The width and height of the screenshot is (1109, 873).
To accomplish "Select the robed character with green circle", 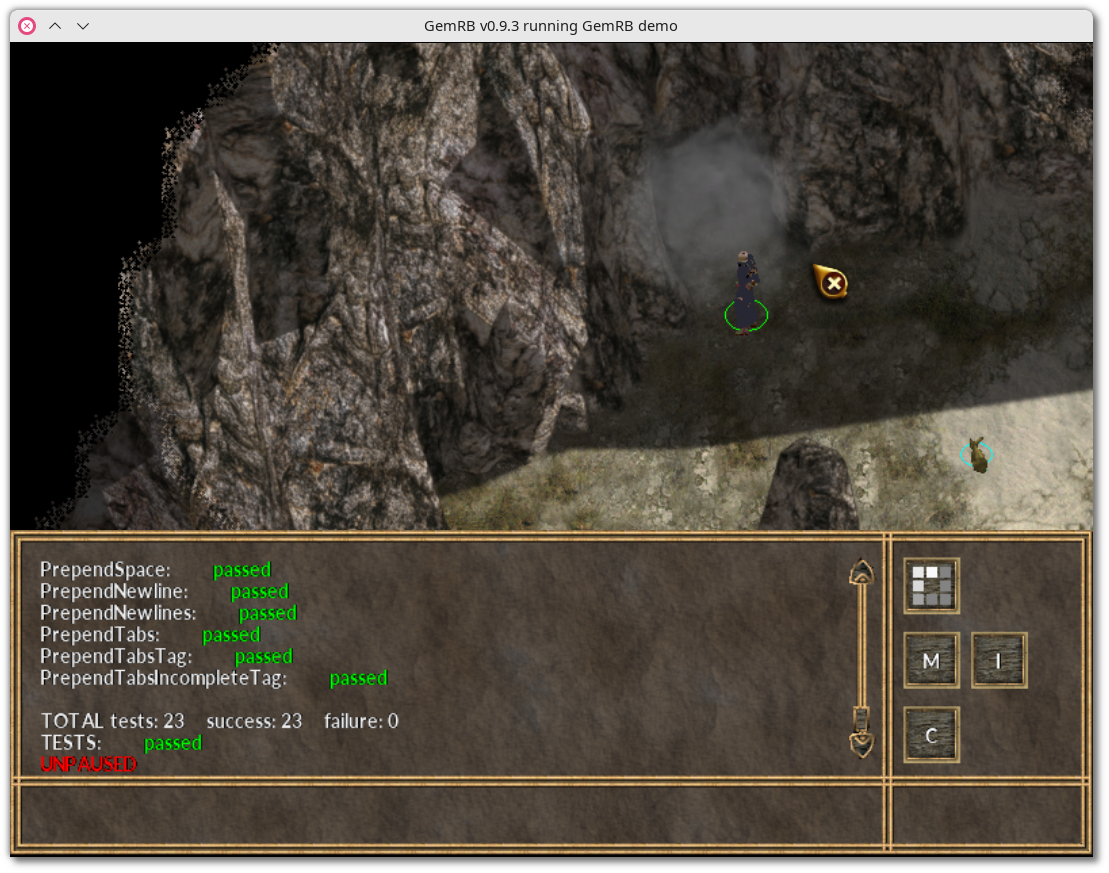I will click(746, 290).
